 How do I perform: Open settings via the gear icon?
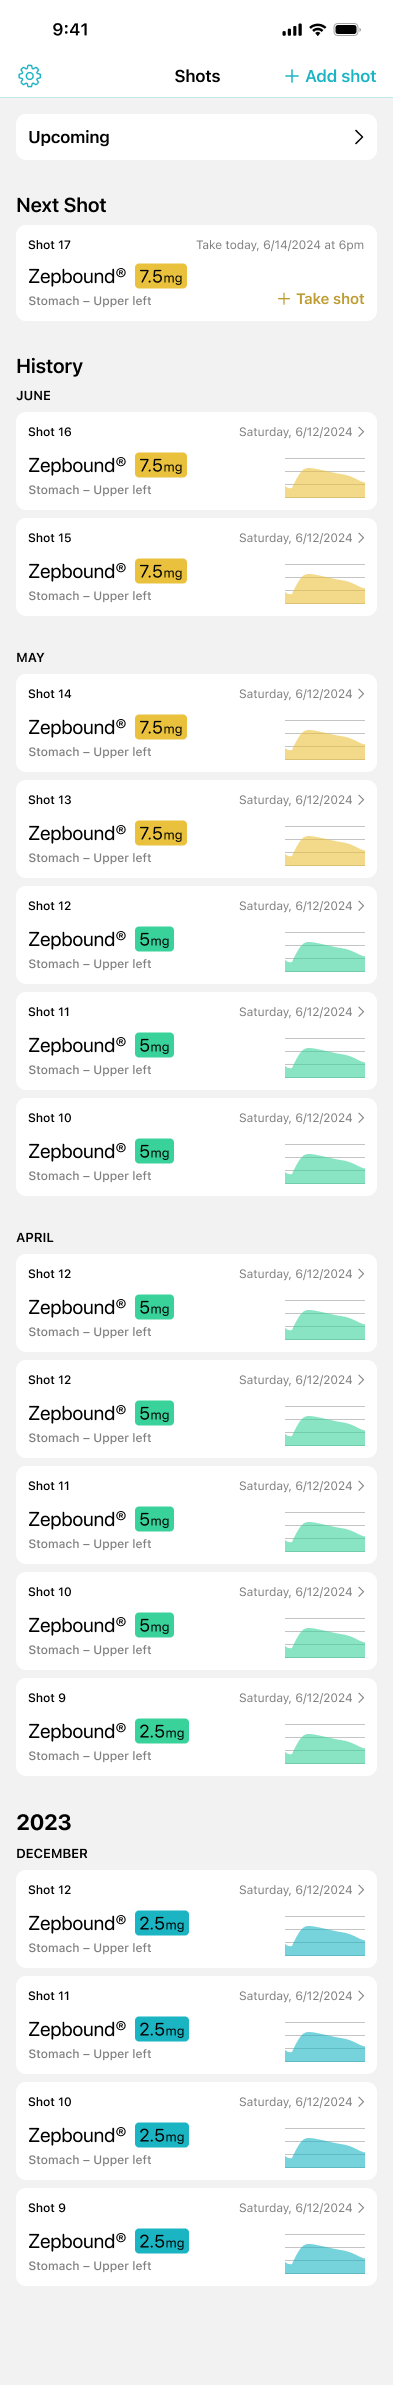pos(30,76)
